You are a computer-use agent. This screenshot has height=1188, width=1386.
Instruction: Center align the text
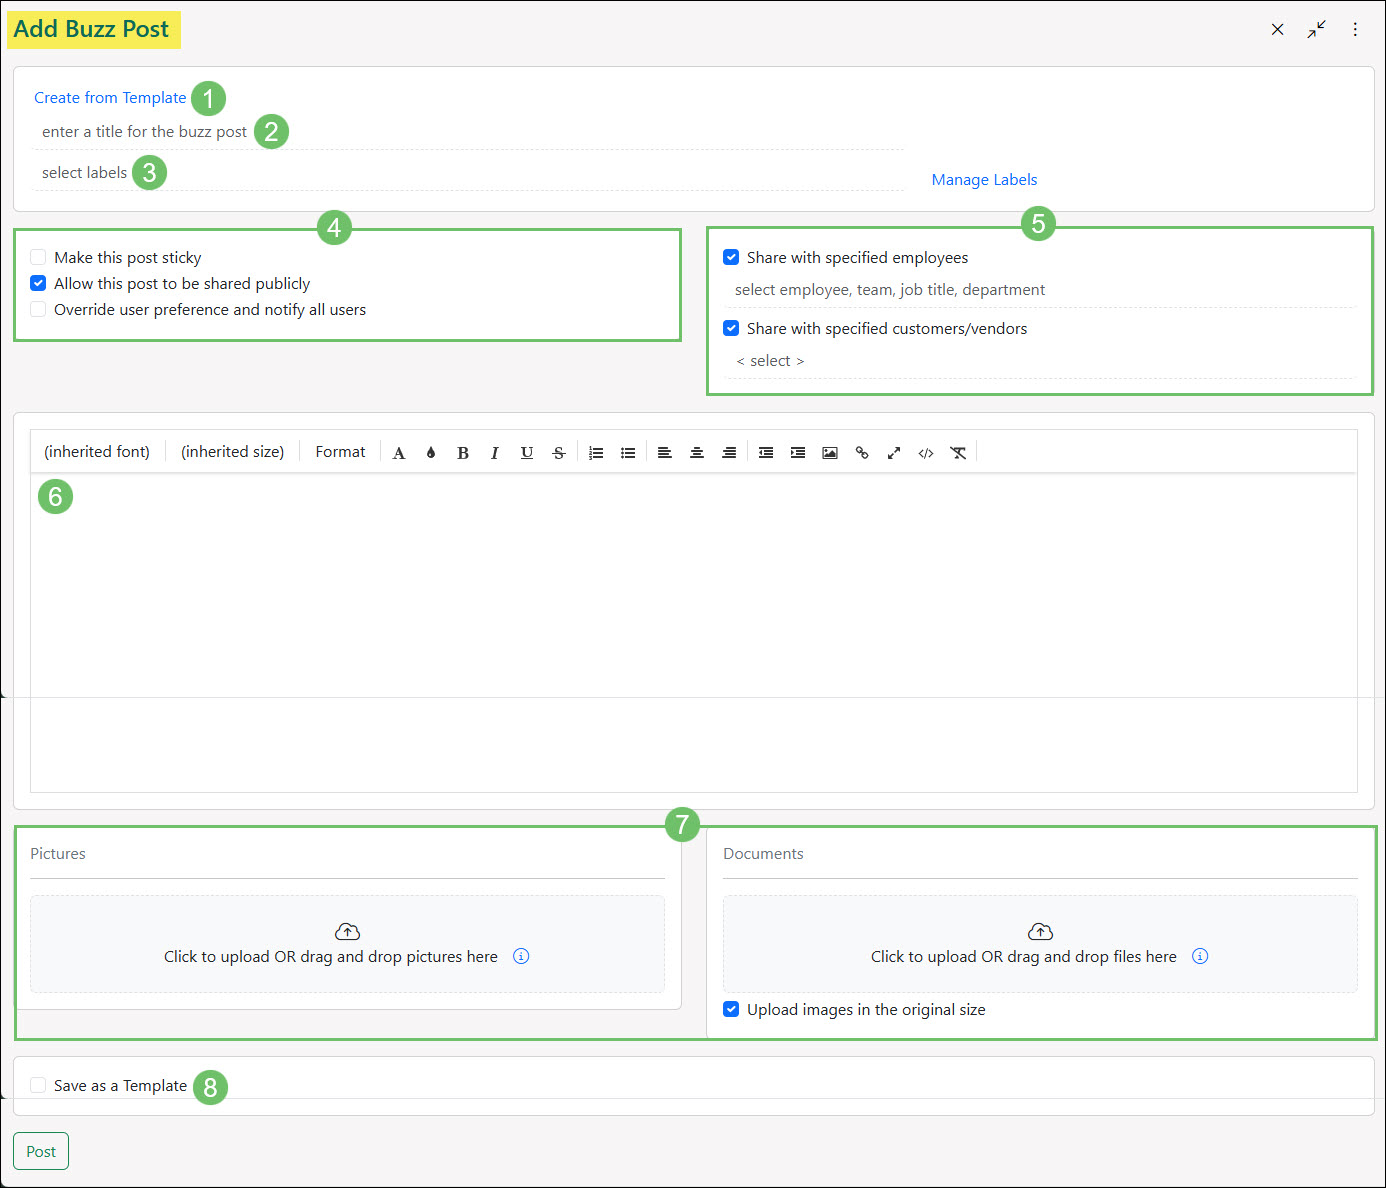(697, 453)
